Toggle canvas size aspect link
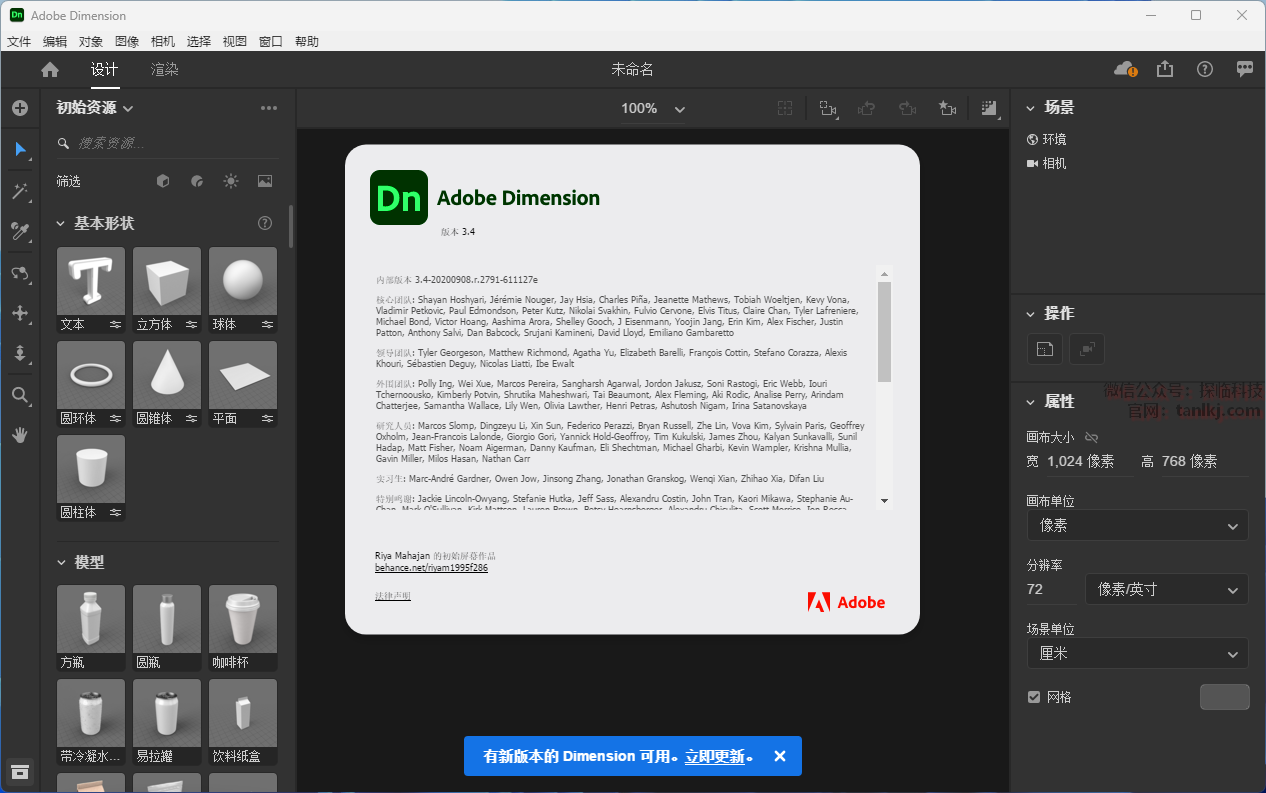Screen dimensions: 1266x793 click(x=1091, y=437)
